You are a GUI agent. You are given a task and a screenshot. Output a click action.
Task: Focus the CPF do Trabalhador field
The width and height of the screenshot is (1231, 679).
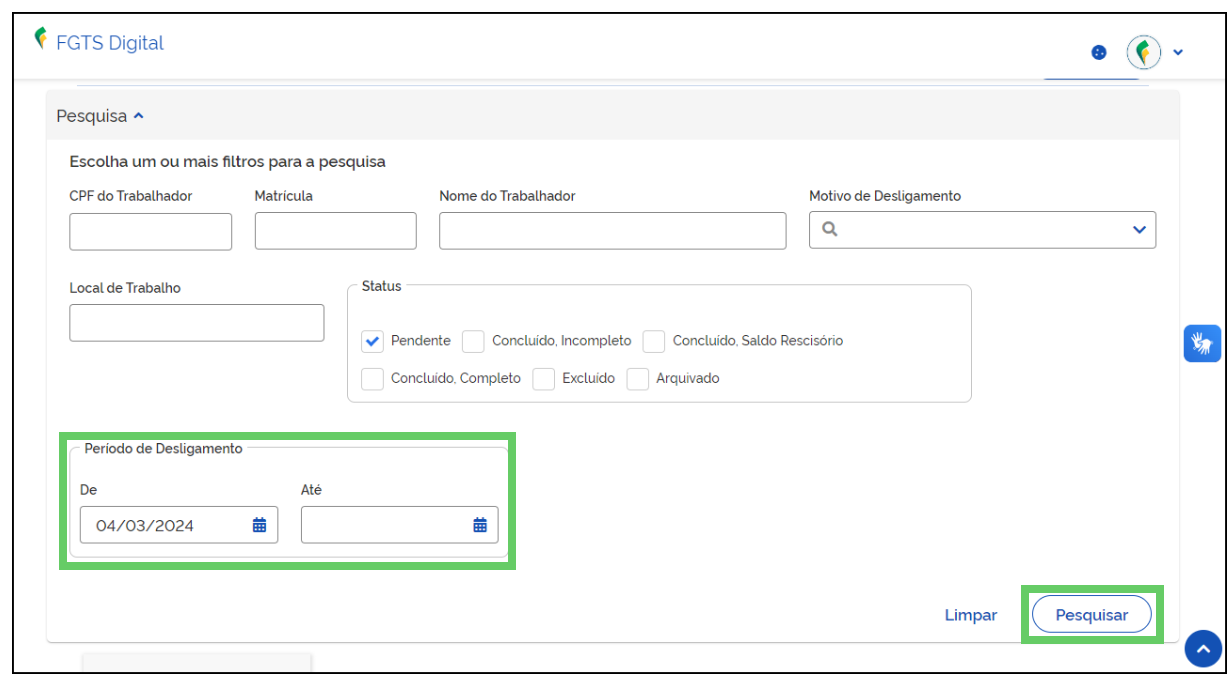click(x=150, y=231)
